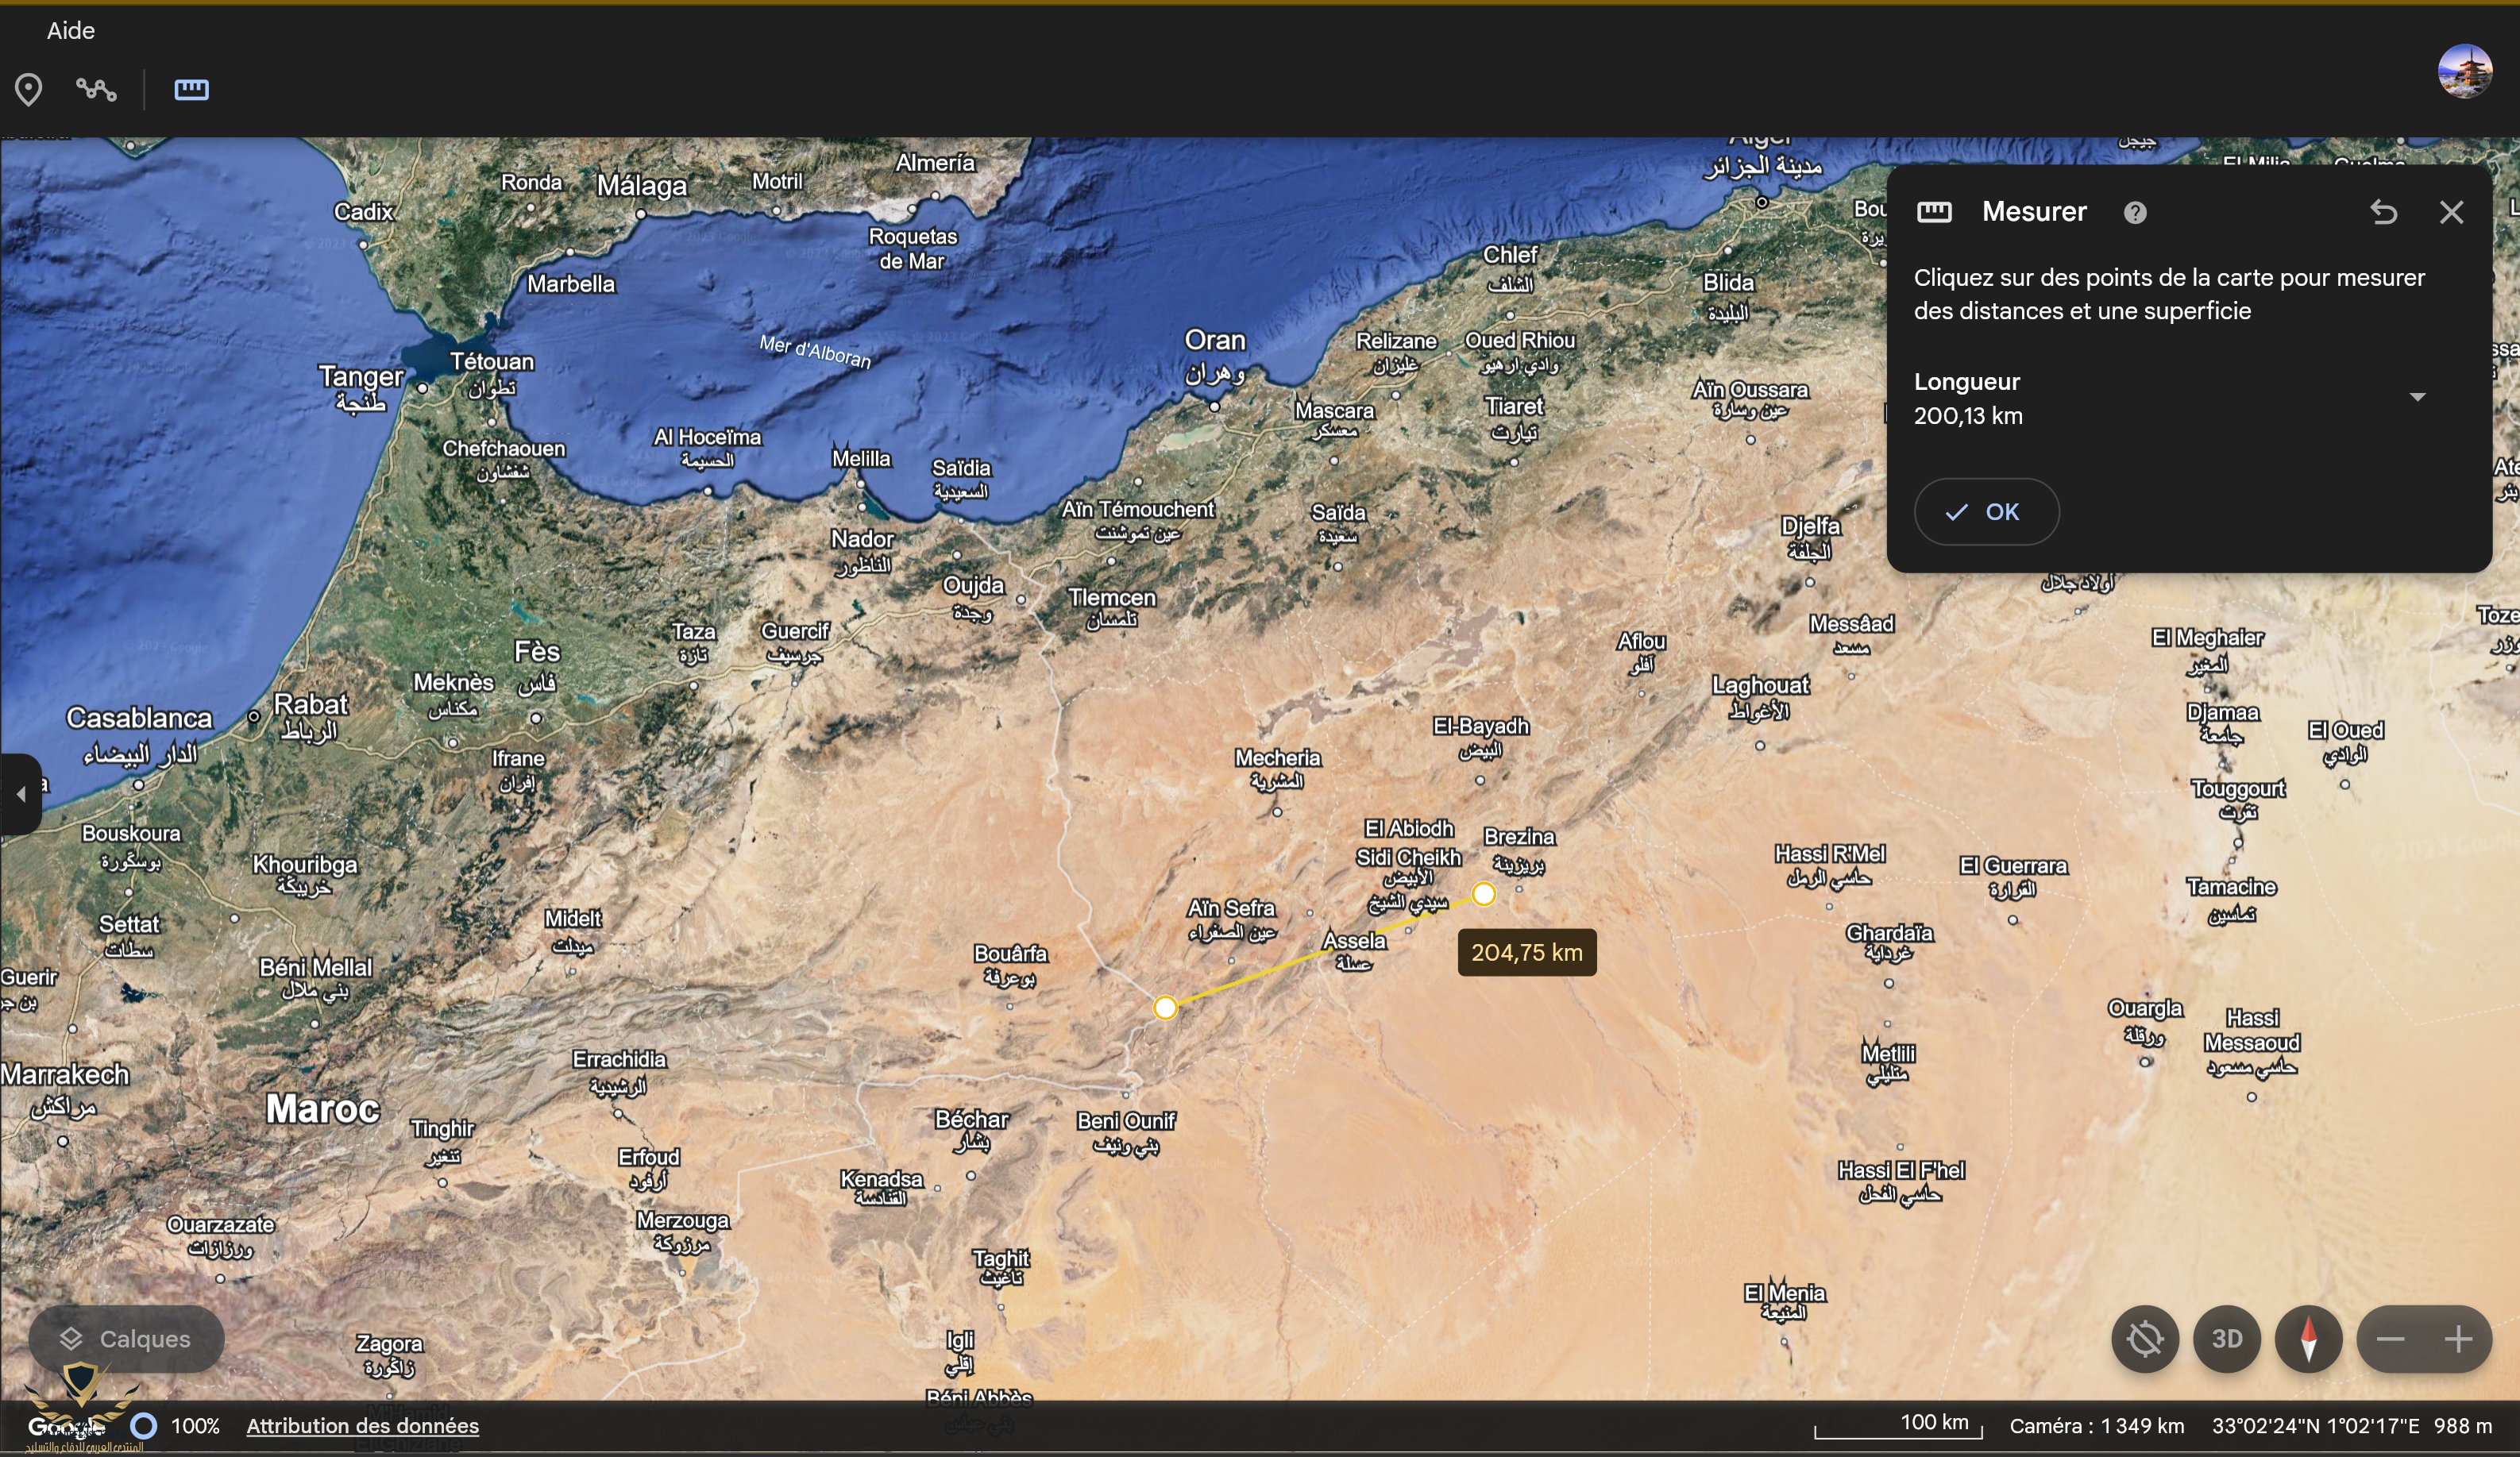Toggle the 3D view button

pos(2227,1338)
